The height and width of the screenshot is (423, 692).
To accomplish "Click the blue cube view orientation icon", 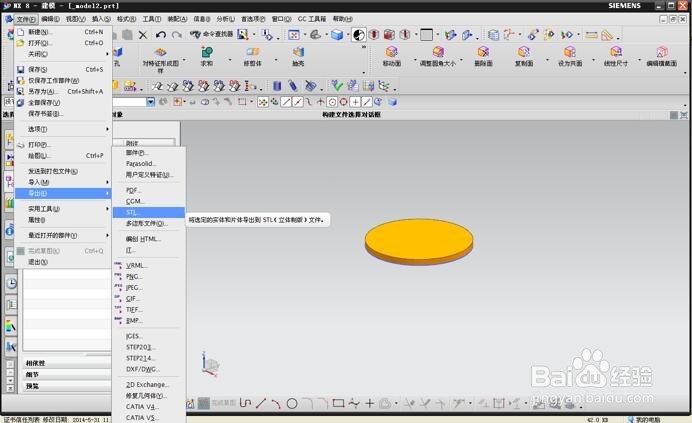I will [x=337, y=35].
